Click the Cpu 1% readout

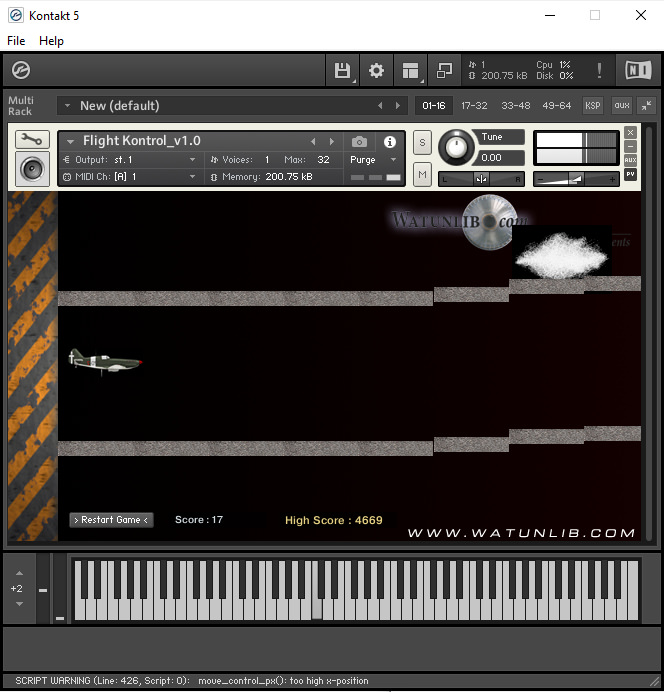(553, 65)
